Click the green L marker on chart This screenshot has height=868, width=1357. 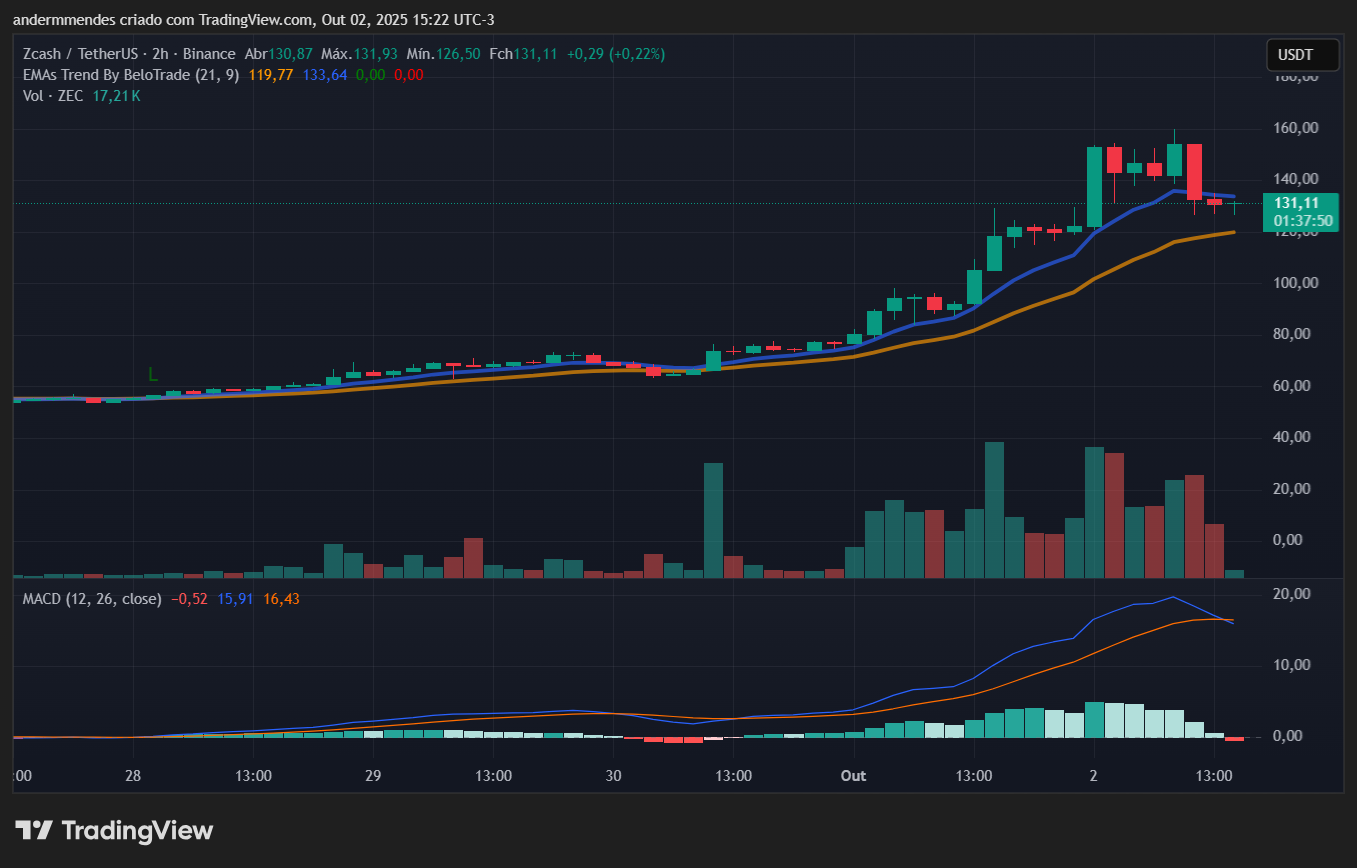click(x=152, y=375)
